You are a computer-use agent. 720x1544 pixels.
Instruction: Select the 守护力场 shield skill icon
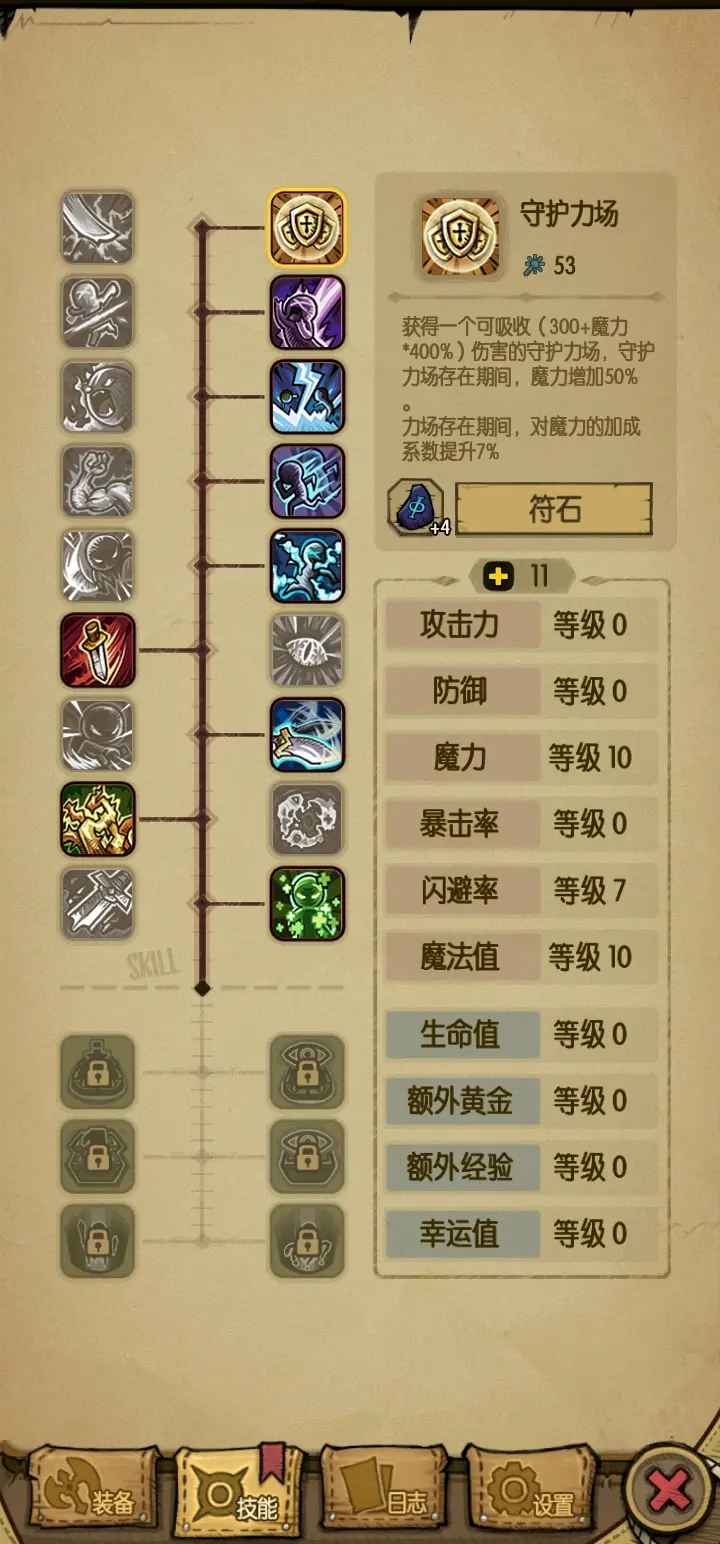click(307, 228)
